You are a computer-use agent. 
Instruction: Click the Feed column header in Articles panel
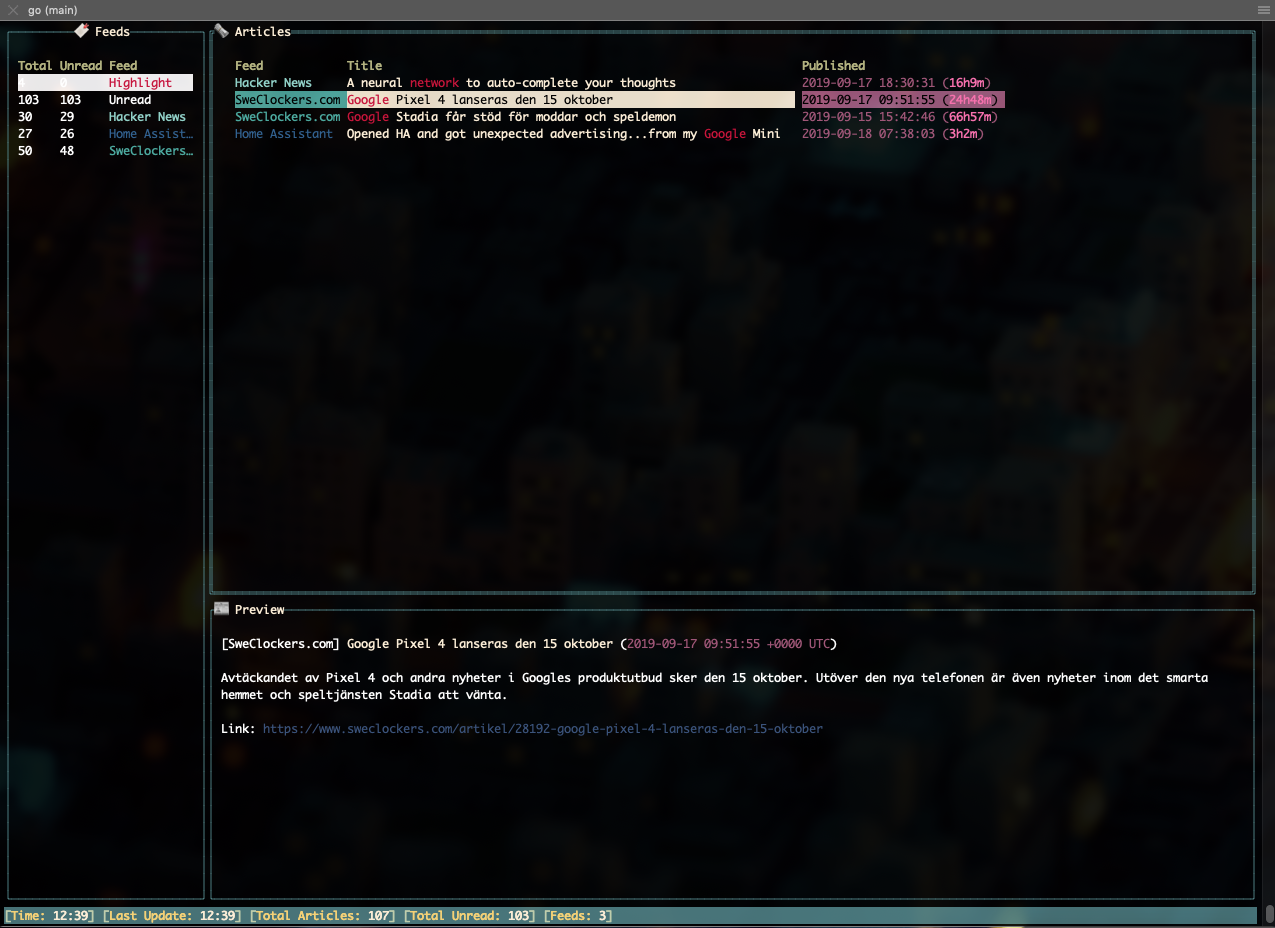249,66
